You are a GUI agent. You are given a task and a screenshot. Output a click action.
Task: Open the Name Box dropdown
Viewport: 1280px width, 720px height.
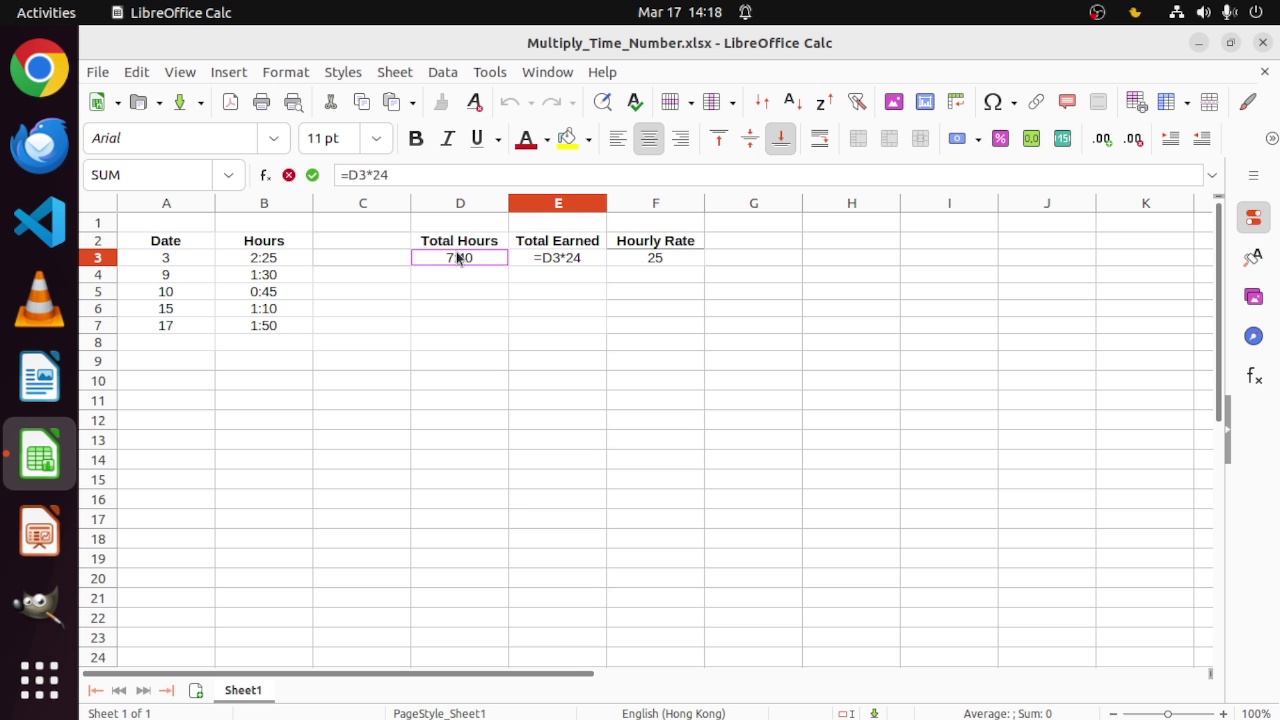tap(228, 175)
